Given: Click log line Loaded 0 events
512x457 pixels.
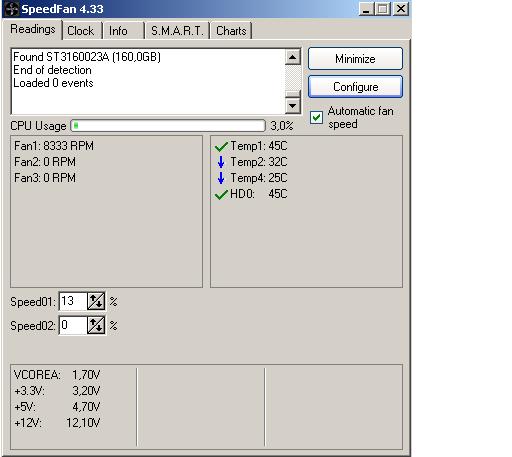Looking at the screenshot, I should click(53, 83).
